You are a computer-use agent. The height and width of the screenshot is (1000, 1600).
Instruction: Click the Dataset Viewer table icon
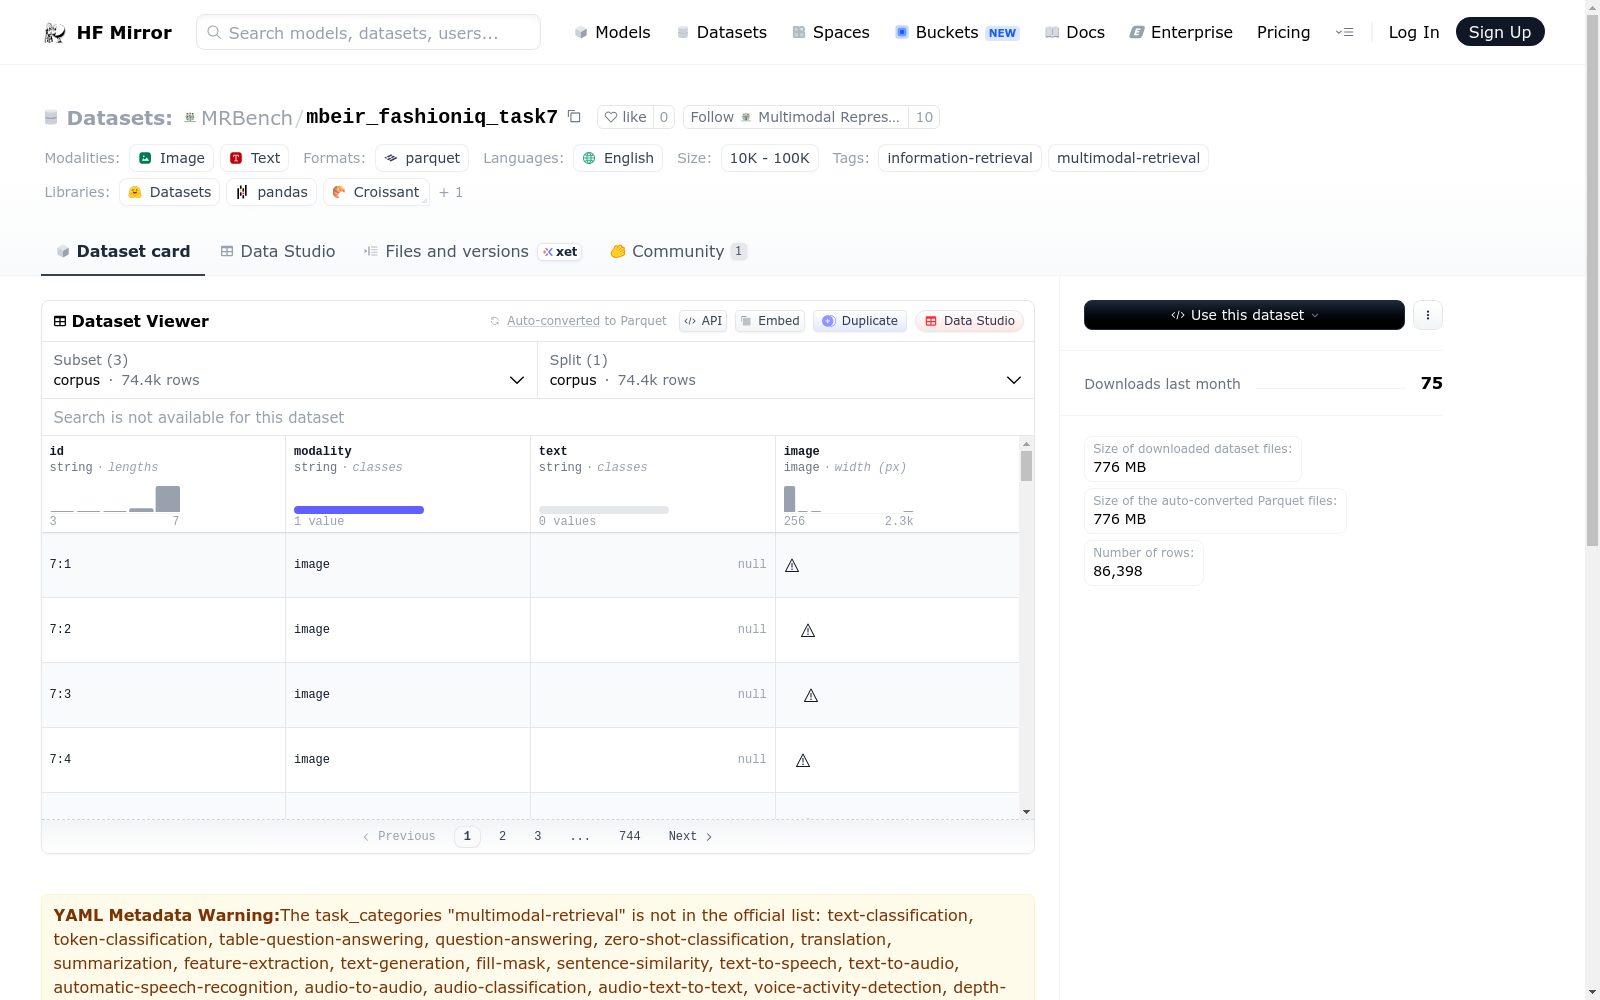coord(60,321)
